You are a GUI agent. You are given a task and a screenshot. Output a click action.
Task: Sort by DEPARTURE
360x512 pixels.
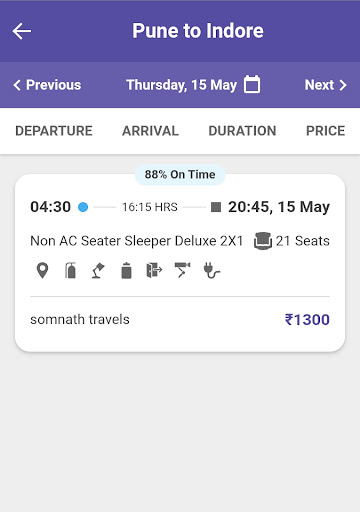pyautogui.click(x=54, y=131)
